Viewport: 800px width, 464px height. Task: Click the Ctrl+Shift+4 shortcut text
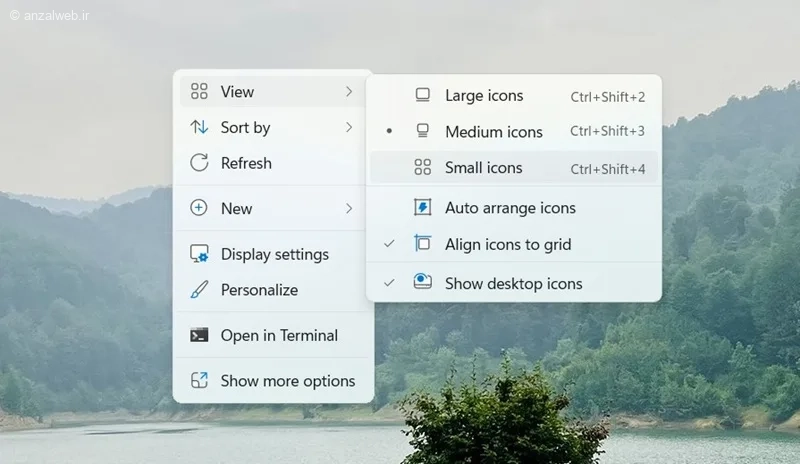[608, 169]
